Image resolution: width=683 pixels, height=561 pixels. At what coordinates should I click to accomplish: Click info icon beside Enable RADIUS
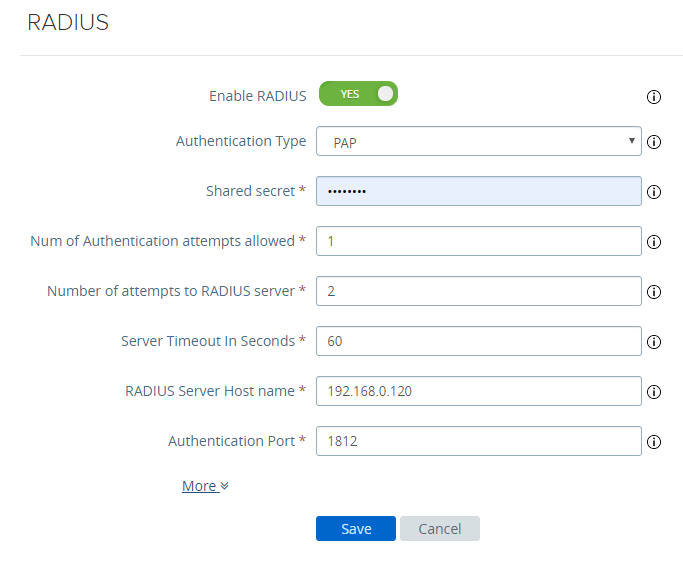click(654, 97)
